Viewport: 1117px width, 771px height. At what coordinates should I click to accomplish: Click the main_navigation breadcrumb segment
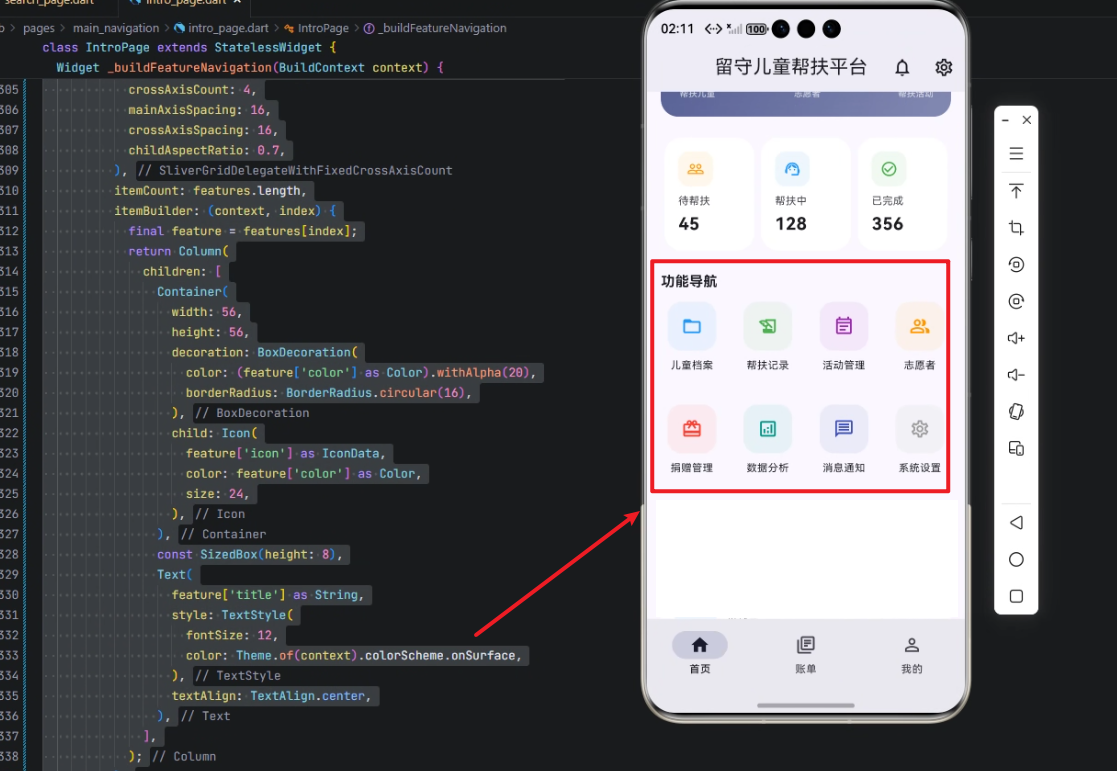(x=115, y=28)
